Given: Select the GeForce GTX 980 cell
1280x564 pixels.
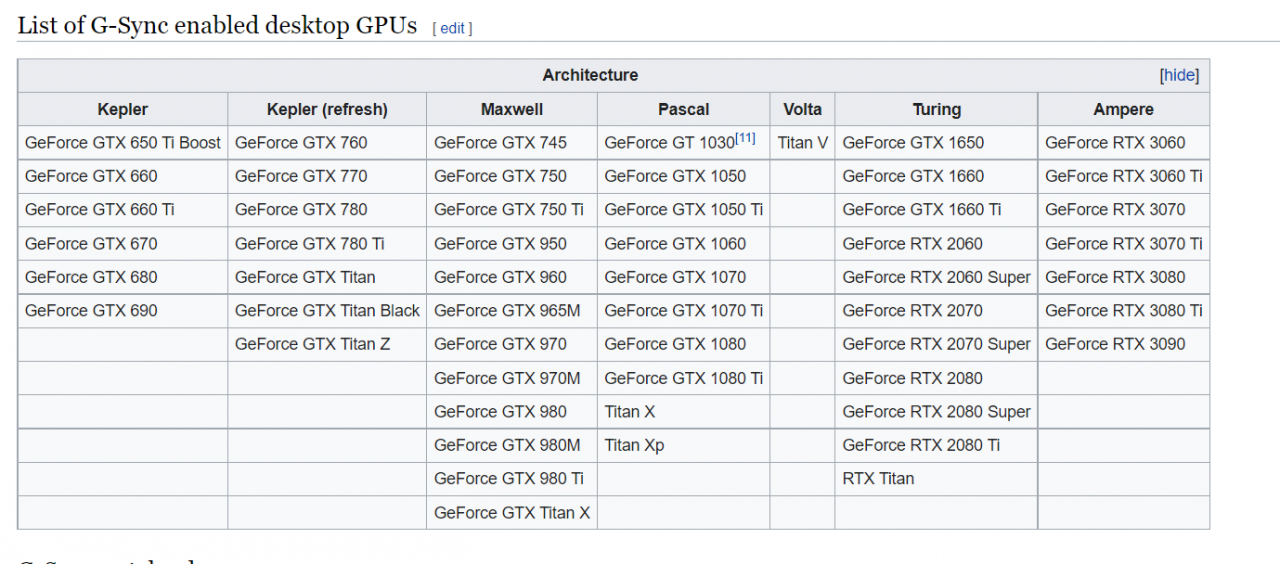Looking at the screenshot, I should (512, 411).
